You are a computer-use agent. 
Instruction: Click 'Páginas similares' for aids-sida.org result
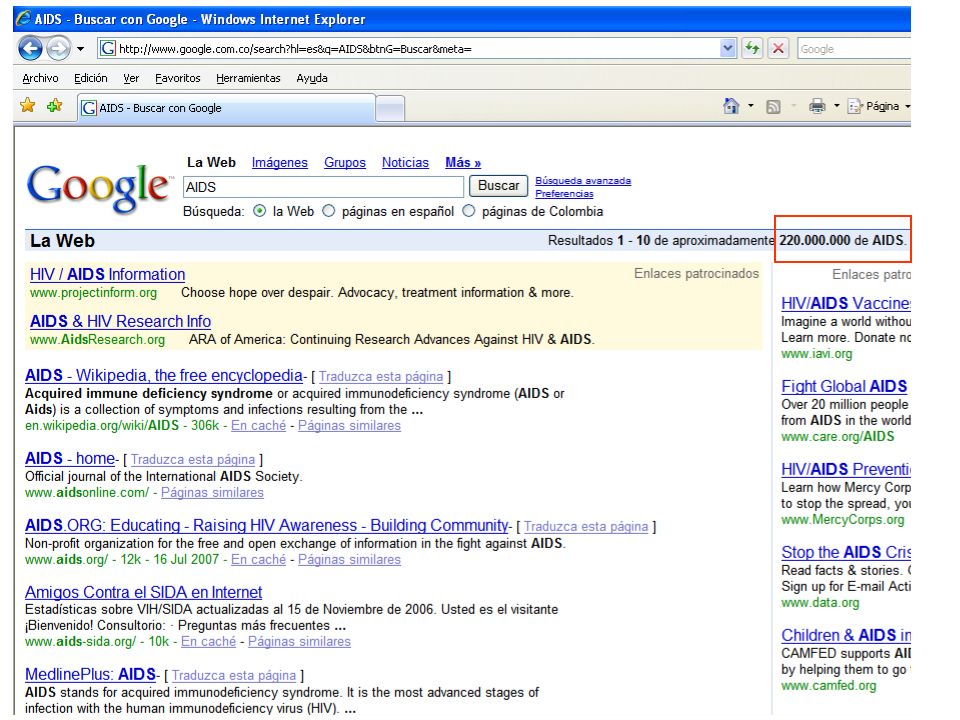coord(299,642)
